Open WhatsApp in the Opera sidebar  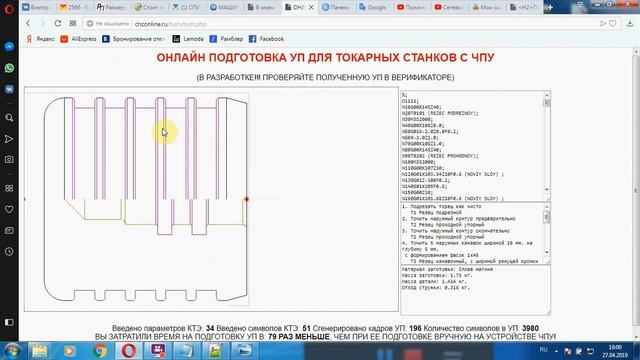9,68
